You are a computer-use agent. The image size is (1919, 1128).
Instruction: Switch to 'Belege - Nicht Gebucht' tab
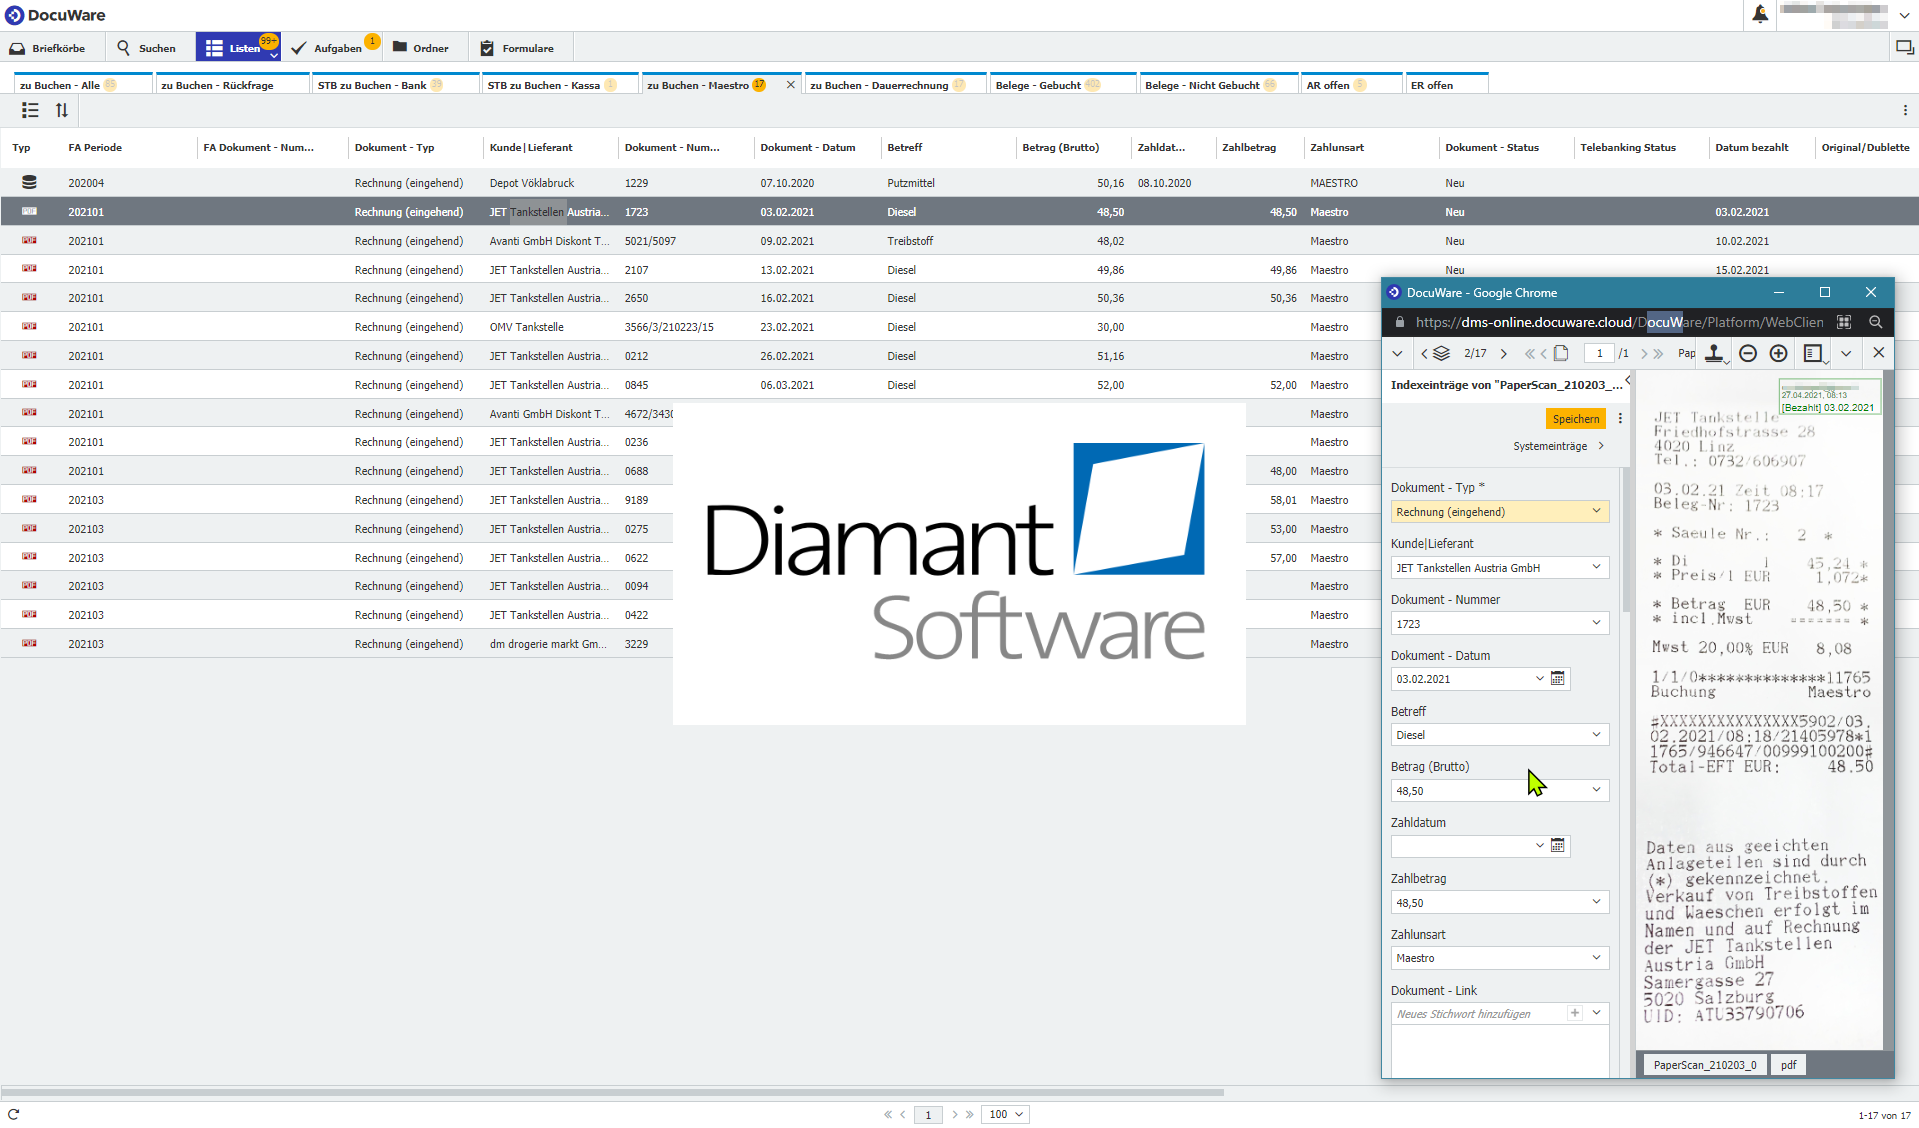1218,85
